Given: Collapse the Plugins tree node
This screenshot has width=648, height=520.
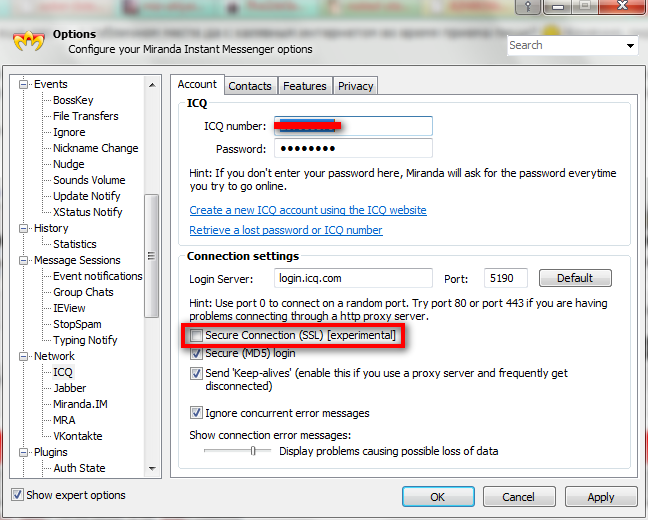Looking at the screenshot, I should [24, 452].
